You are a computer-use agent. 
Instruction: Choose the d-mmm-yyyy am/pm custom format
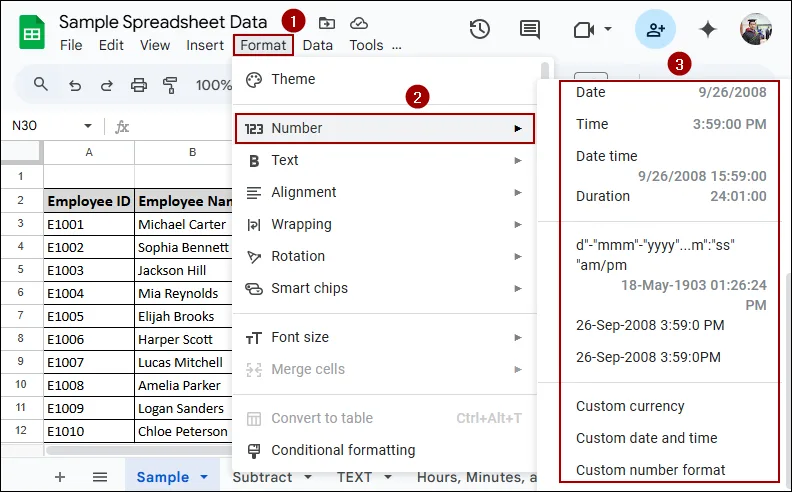pos(670,275)
